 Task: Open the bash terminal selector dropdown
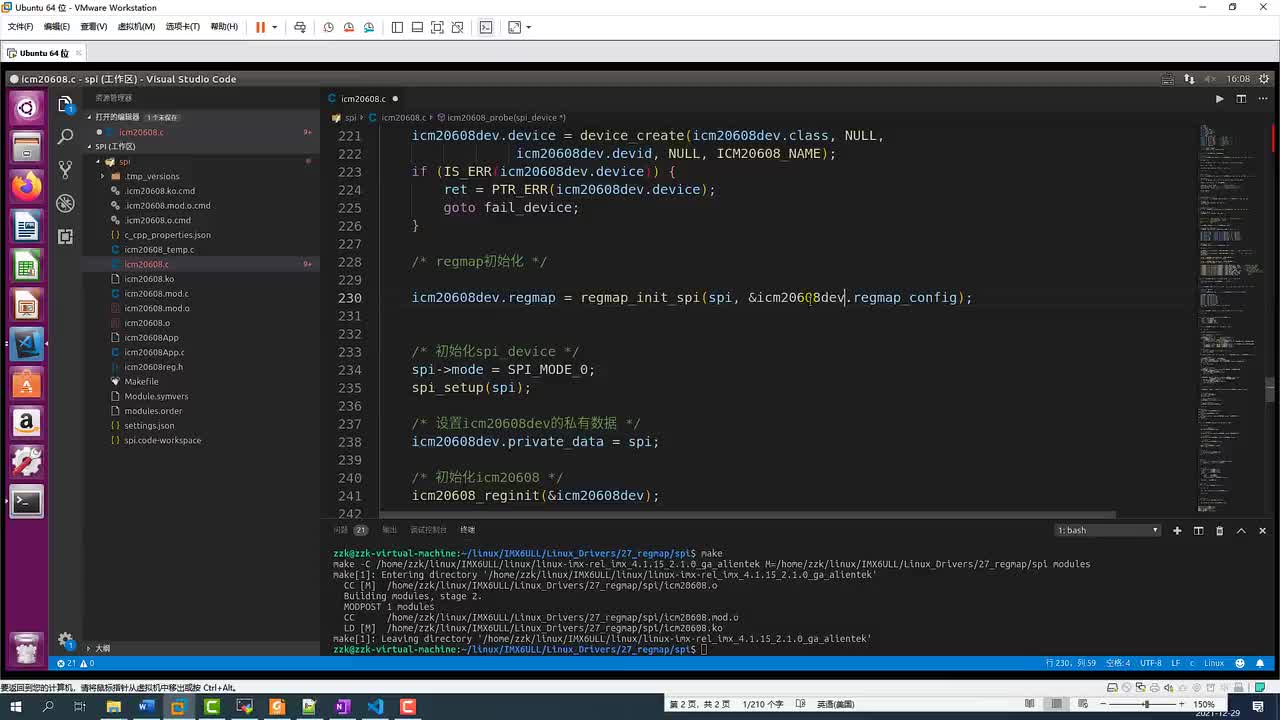pyautogui.click(x=1108, y=530)
